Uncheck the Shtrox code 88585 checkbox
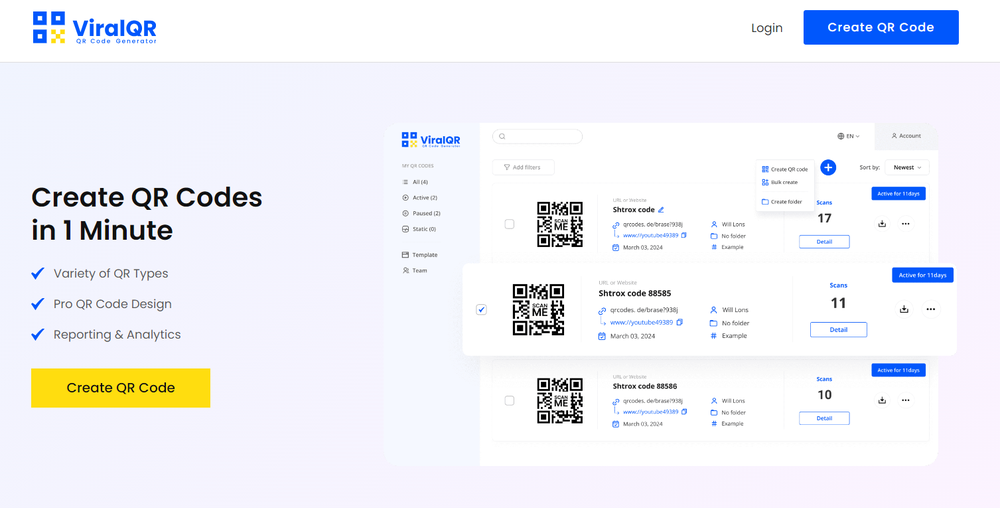Screen dimensions: 1000x508 point(482,310)
